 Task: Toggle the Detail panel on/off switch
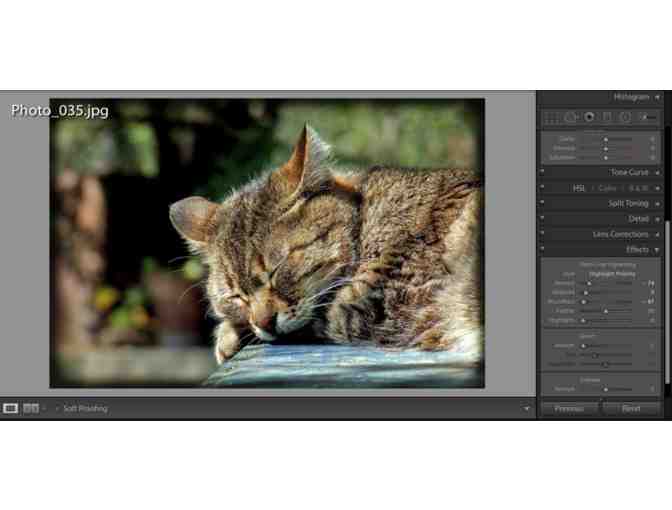pyautogui.click(x=542, y=218)
